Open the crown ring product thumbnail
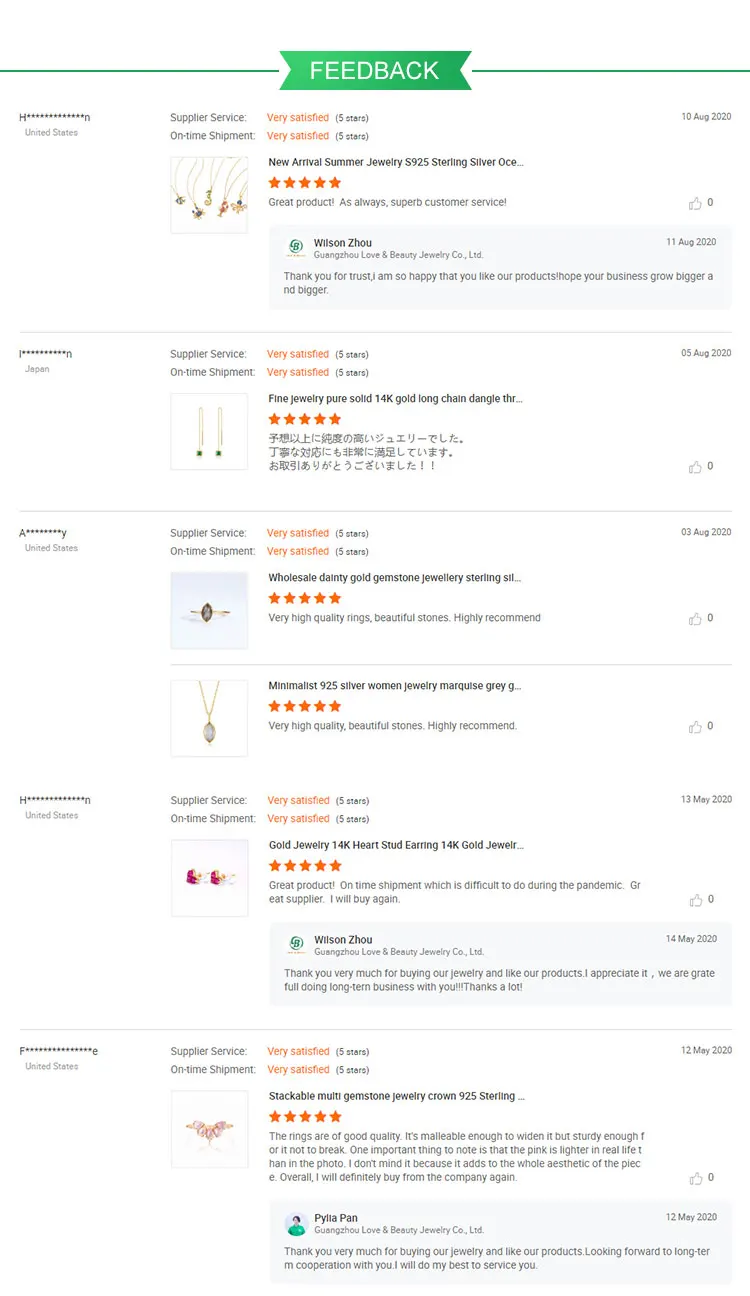The height and width of the screenshot is (1296, 750). pyautogui.click(x=209, y=1129)
